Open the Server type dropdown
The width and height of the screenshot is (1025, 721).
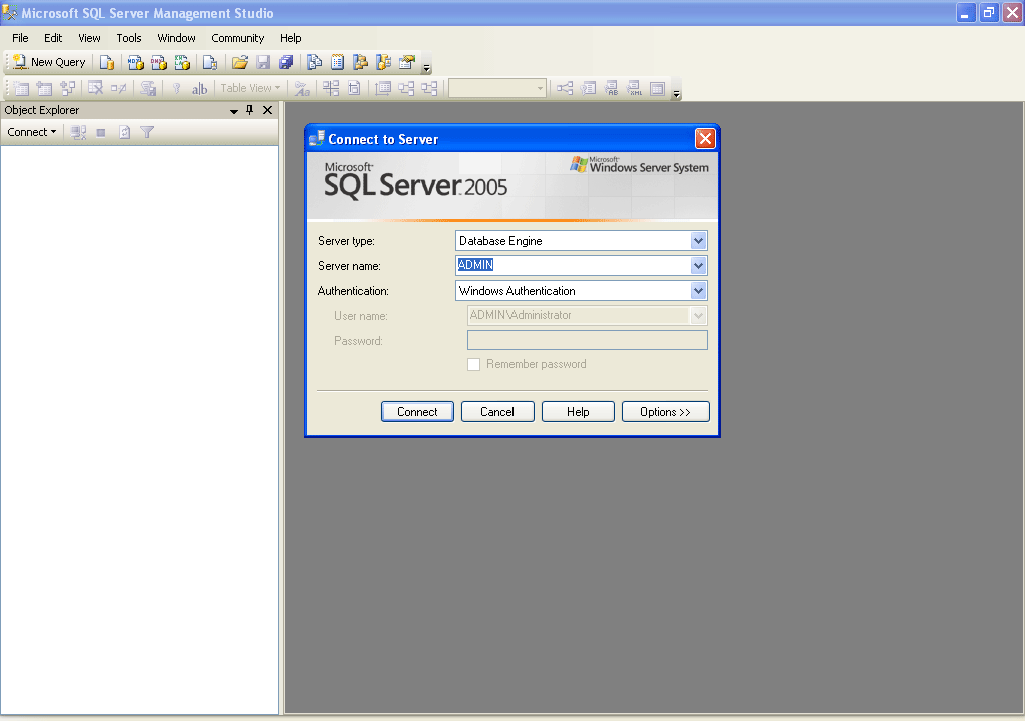pyautogui.click(x=698, y=241)
